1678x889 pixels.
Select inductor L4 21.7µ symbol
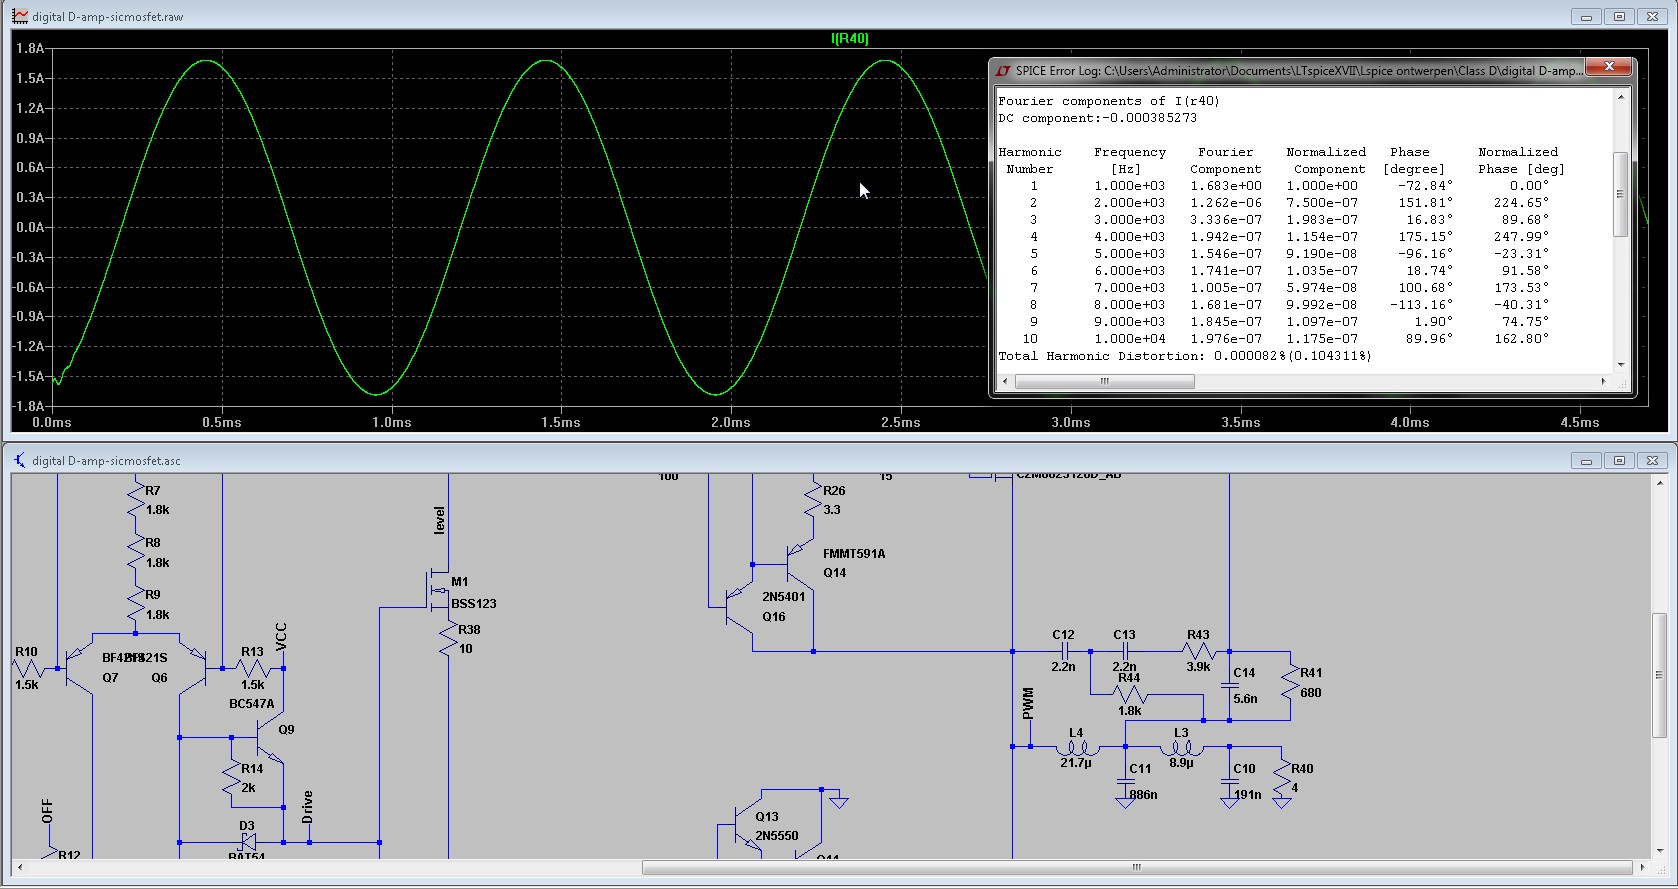pyautogui.click(x=1077, y=746)
